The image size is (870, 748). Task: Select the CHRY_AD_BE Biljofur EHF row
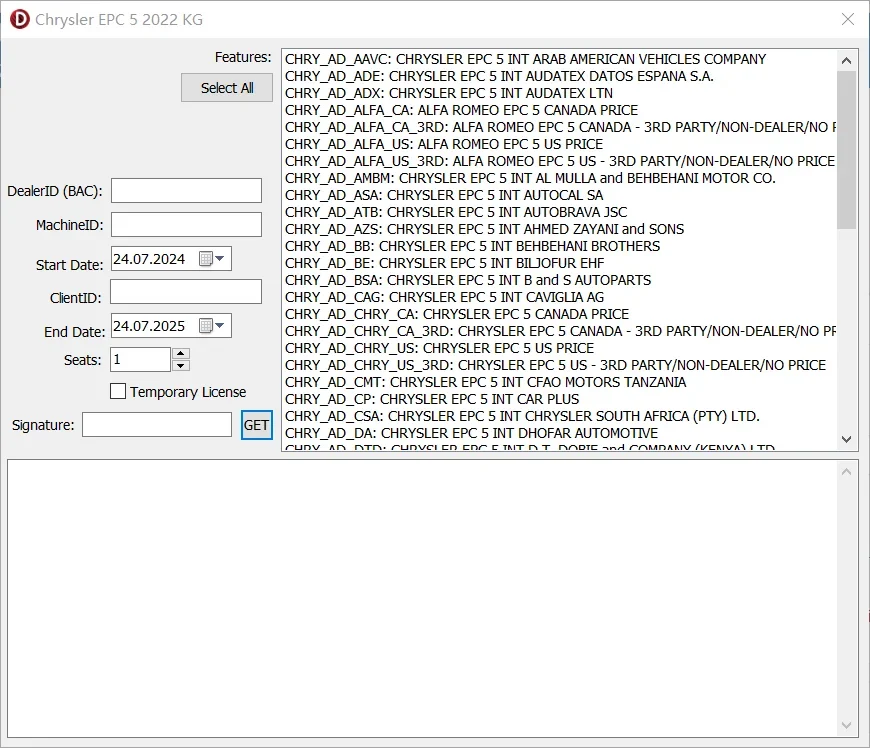pyautogui.click(x=559, y=263)
